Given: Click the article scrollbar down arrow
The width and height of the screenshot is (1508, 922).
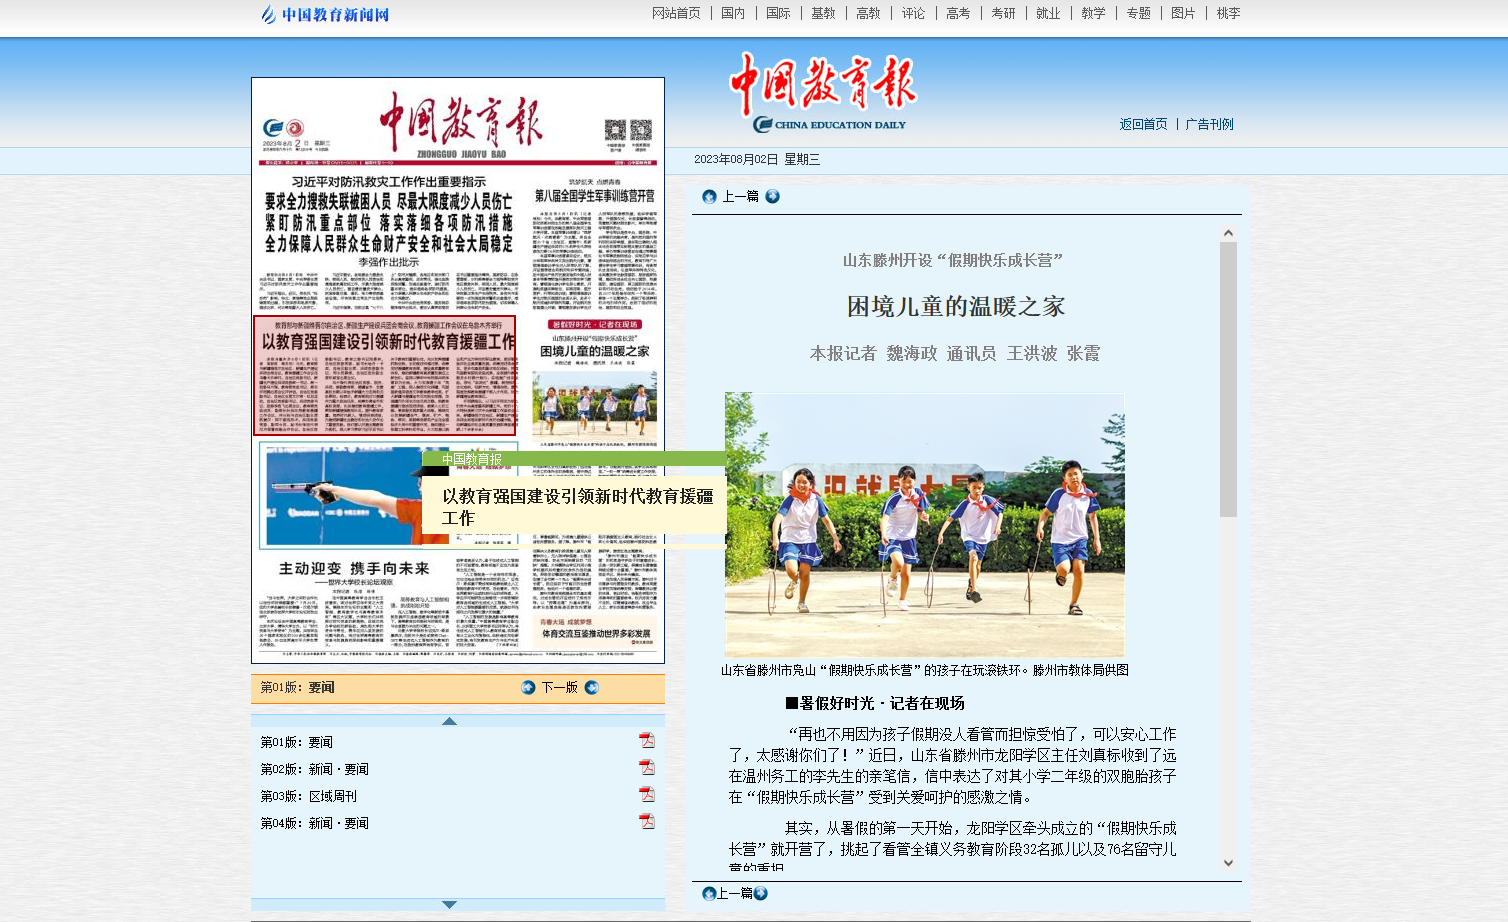Looking at the screenshot, I should coord(1228,863).
